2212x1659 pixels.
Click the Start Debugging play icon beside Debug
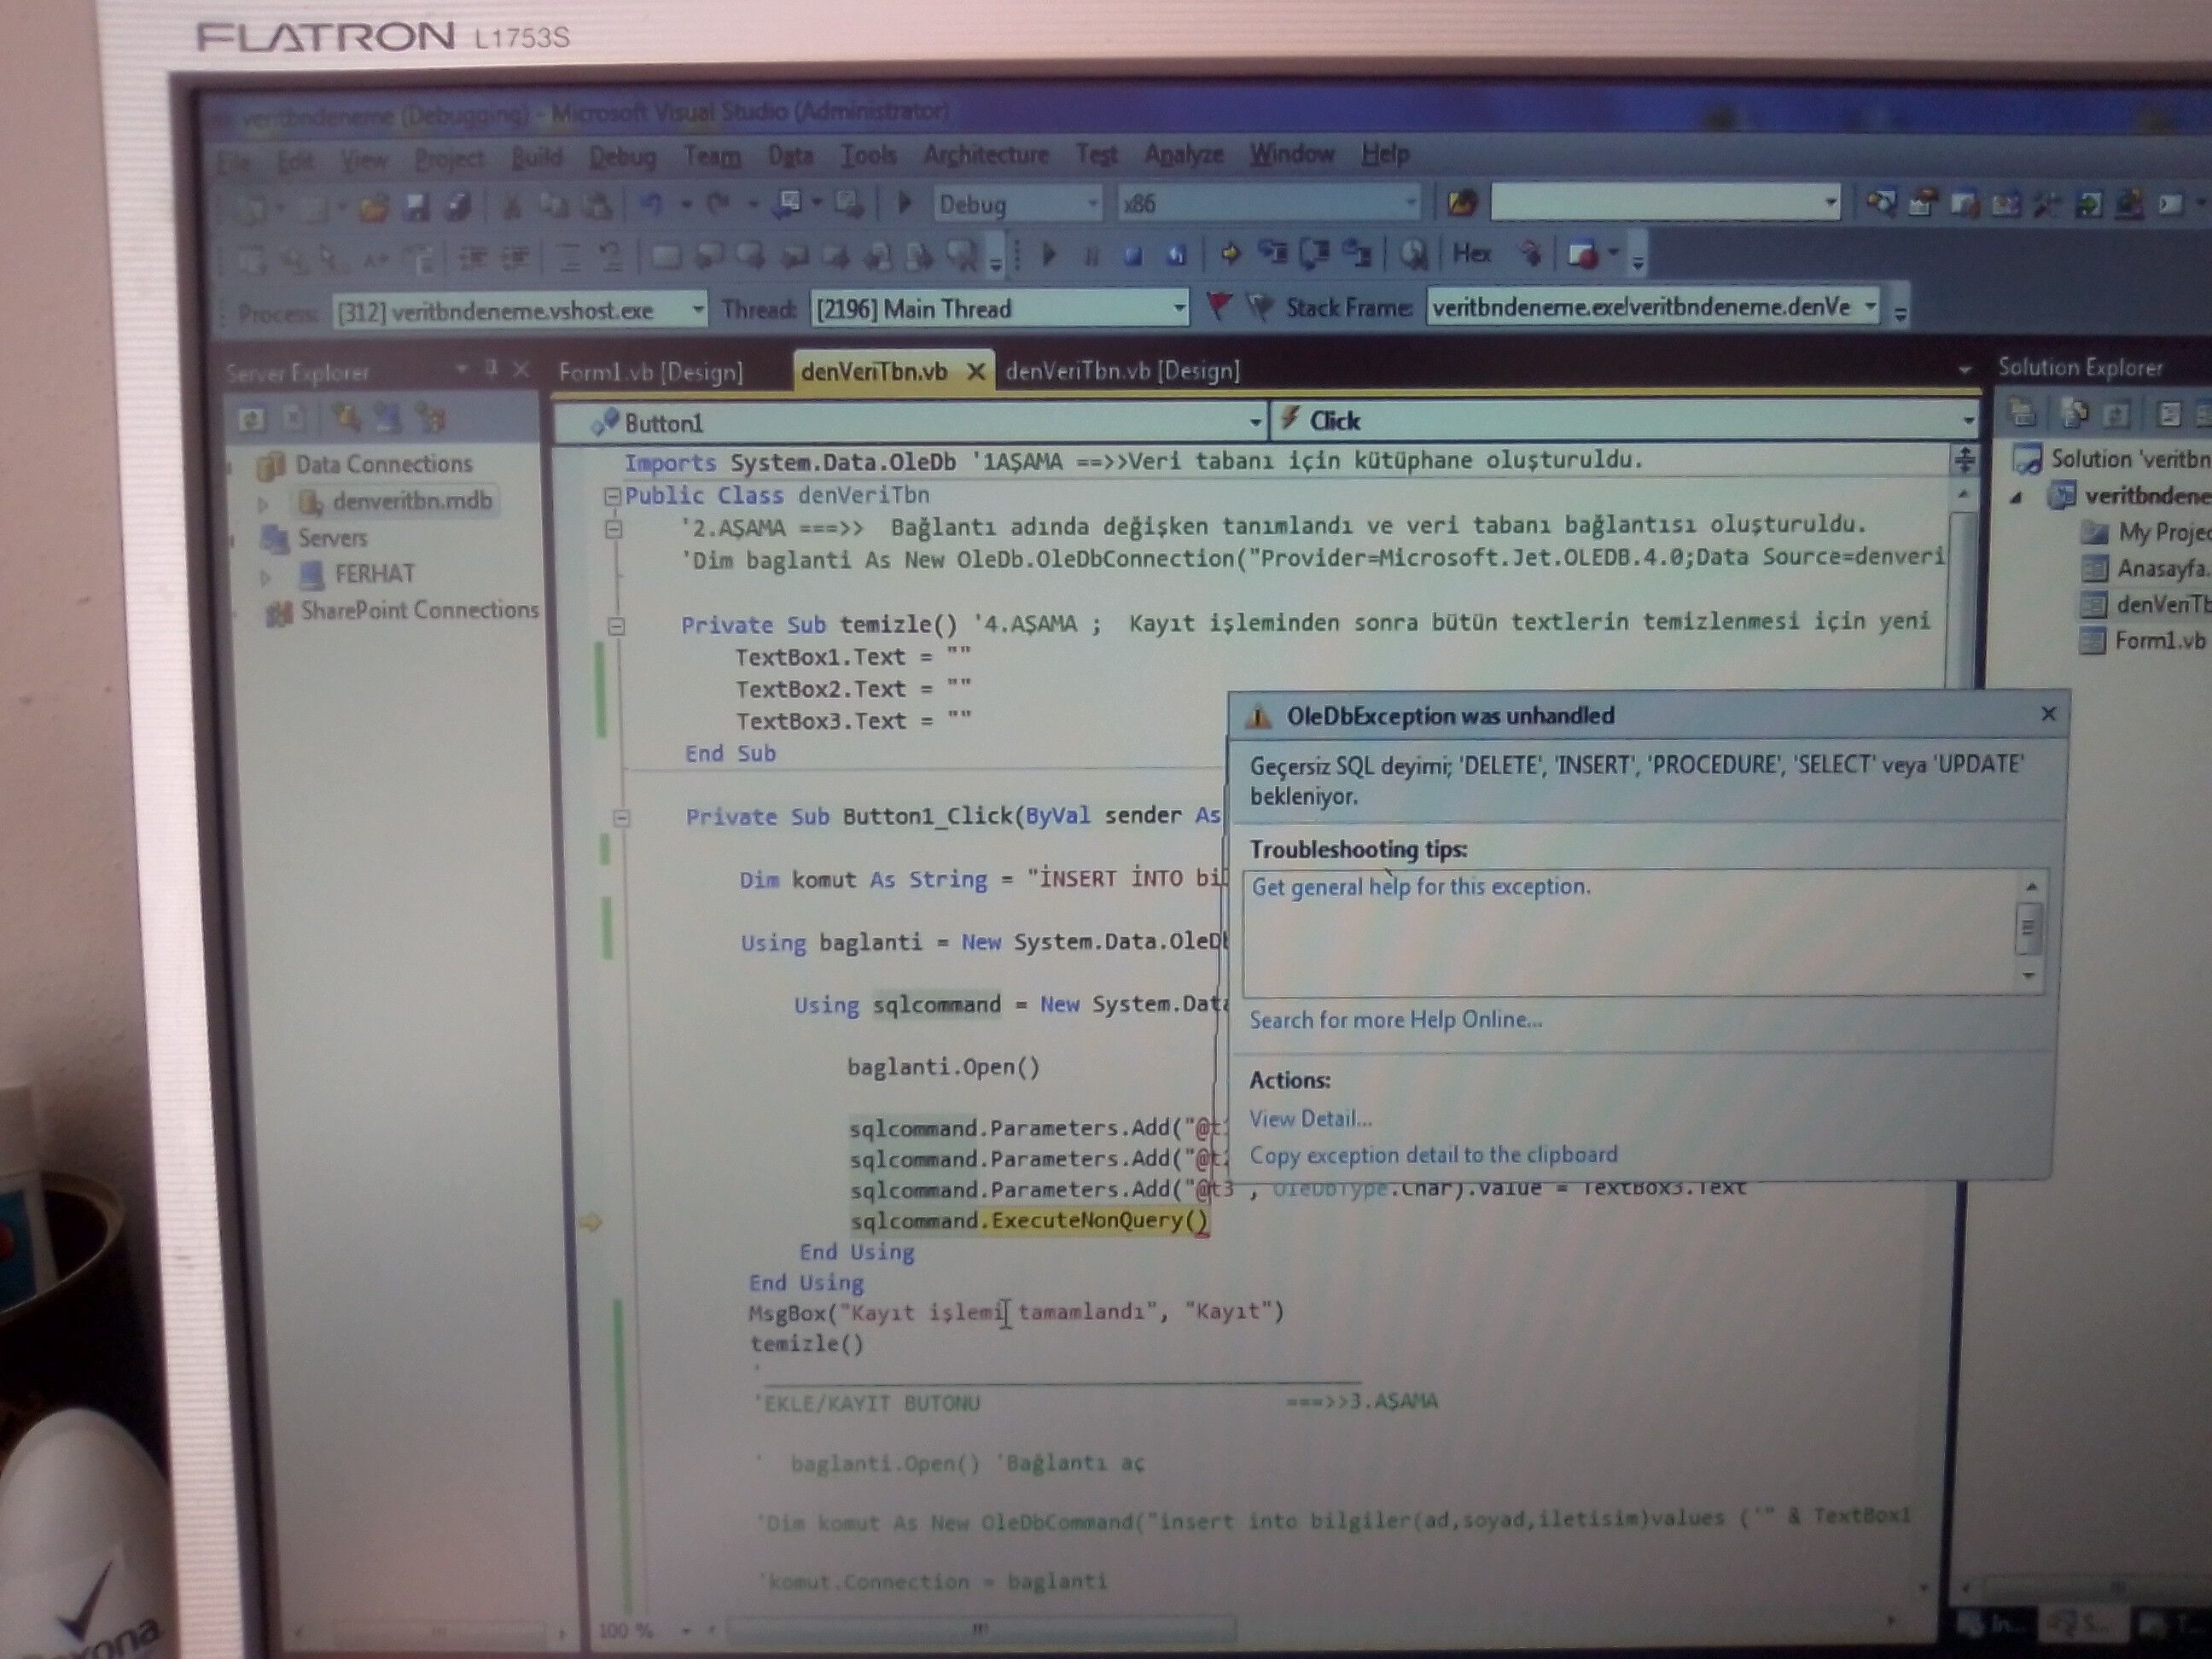pyautogui.click(x=905, y=204)
